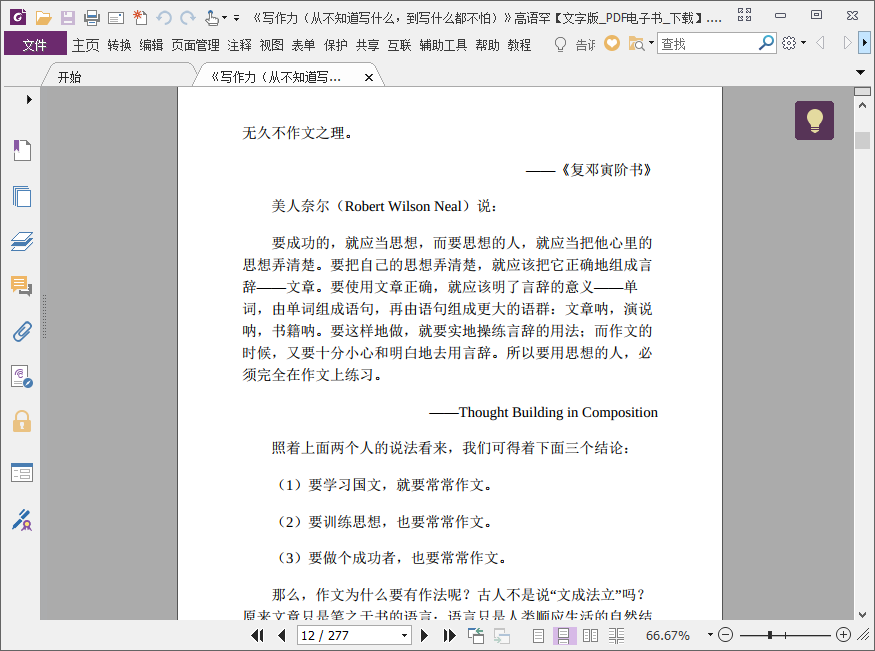Go to first page
Image resolution: width=875 pixels, height=651 pixels.
pos(257,635)
